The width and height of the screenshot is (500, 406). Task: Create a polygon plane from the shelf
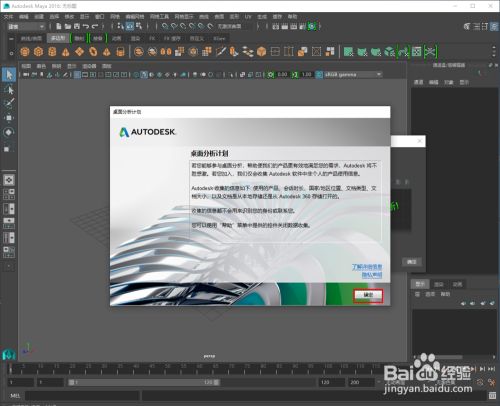[x=79, y=52]
